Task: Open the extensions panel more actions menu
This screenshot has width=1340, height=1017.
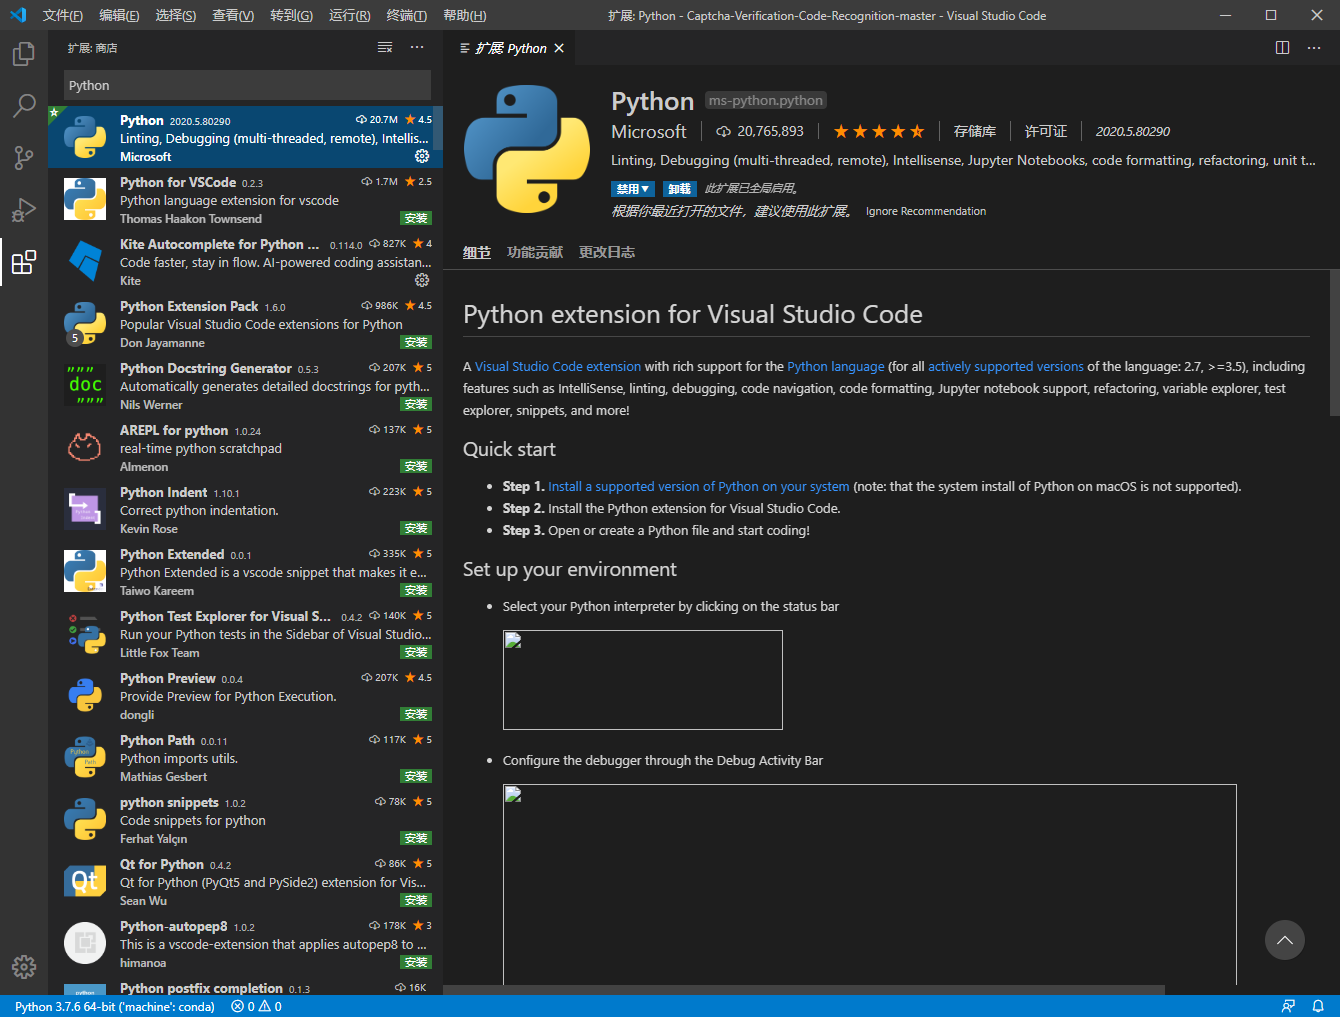Action: coord(417,46)
